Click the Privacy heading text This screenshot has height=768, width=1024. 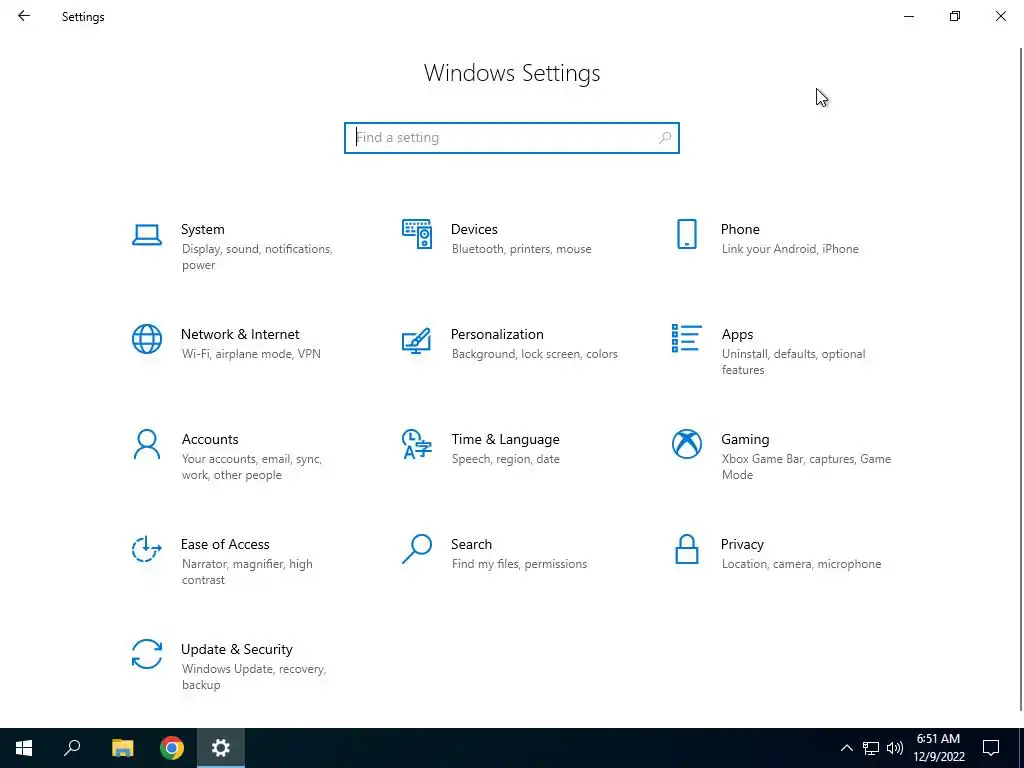742,545
